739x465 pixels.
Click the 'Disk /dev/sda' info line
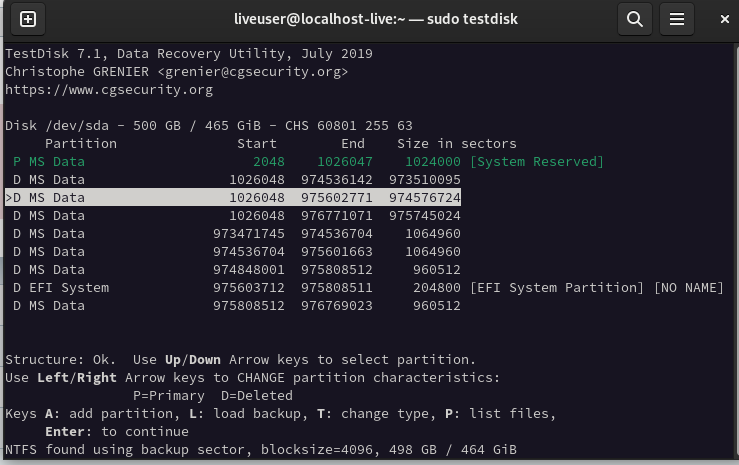click(x=209, y=126)
